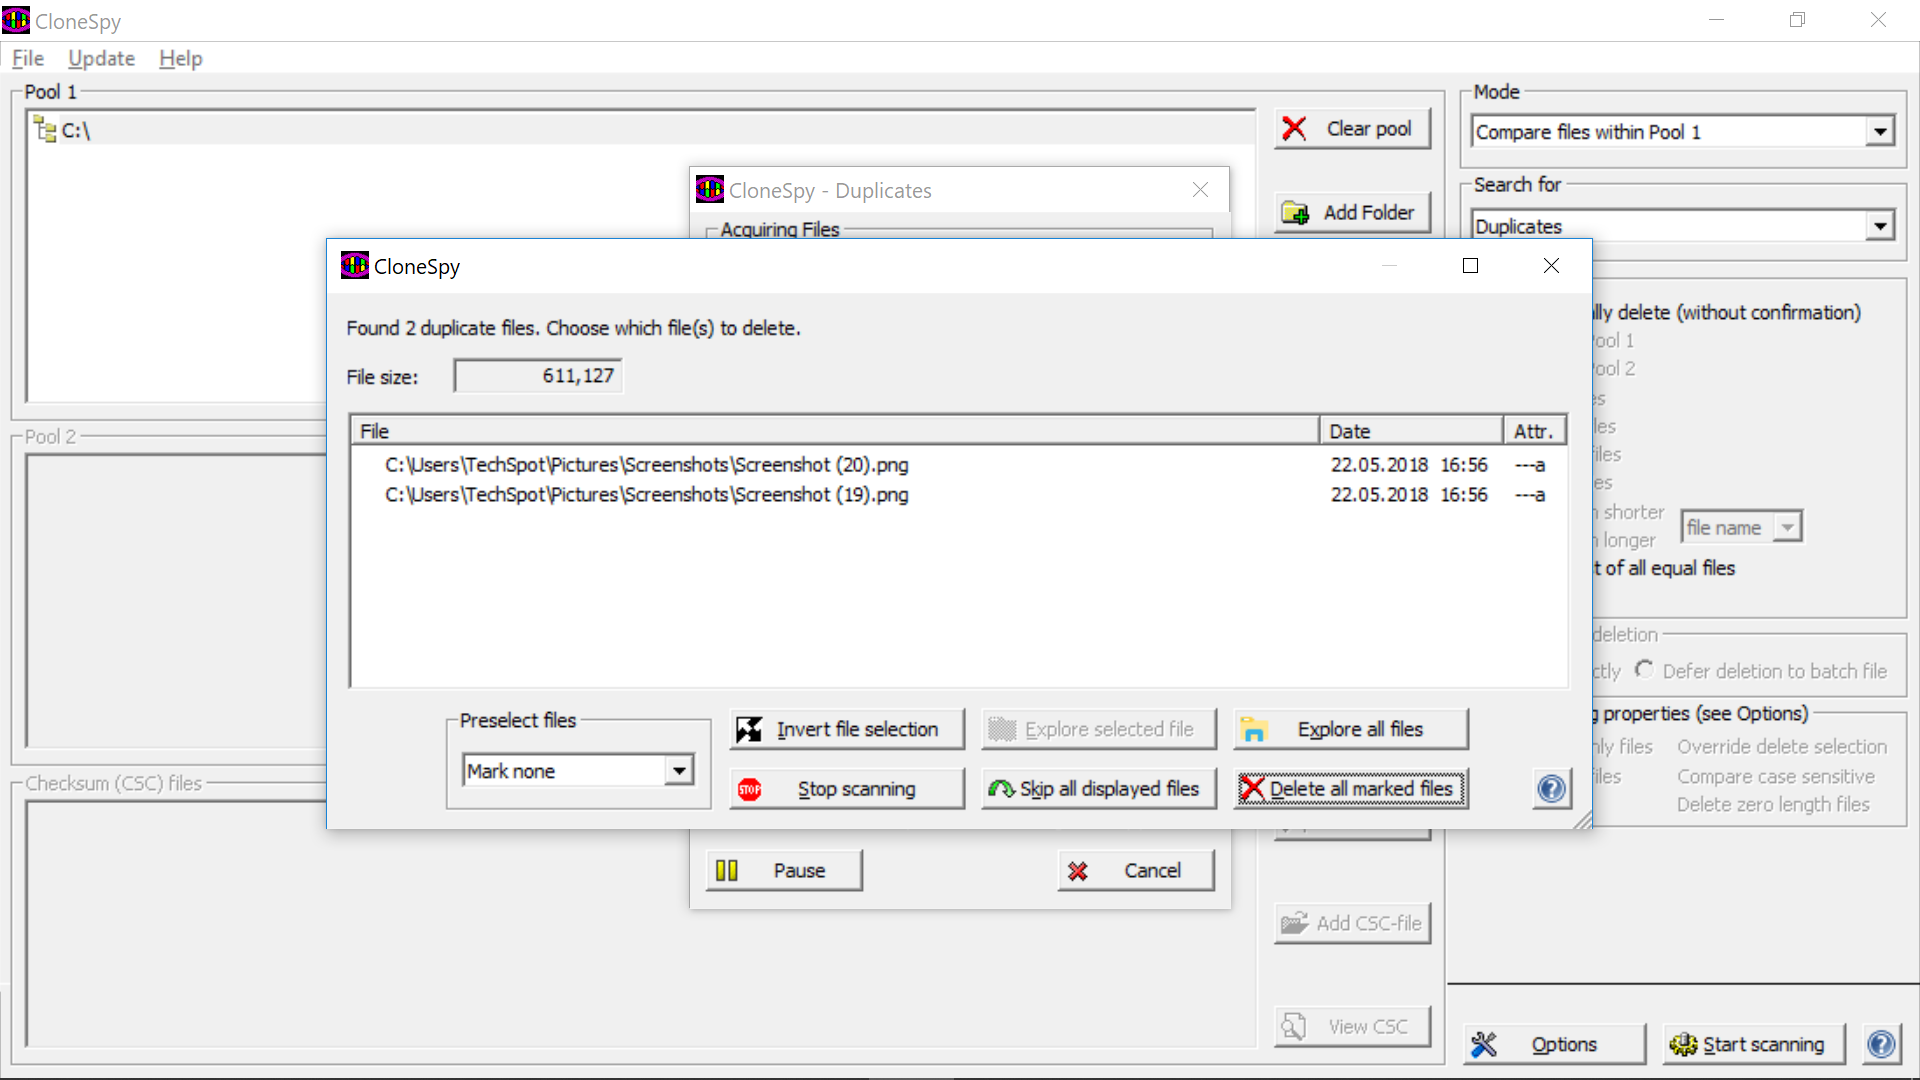The width and height of the screenshot is (1920, 1080).
Task: Open the Update menu
Action: tap(100, 58)
